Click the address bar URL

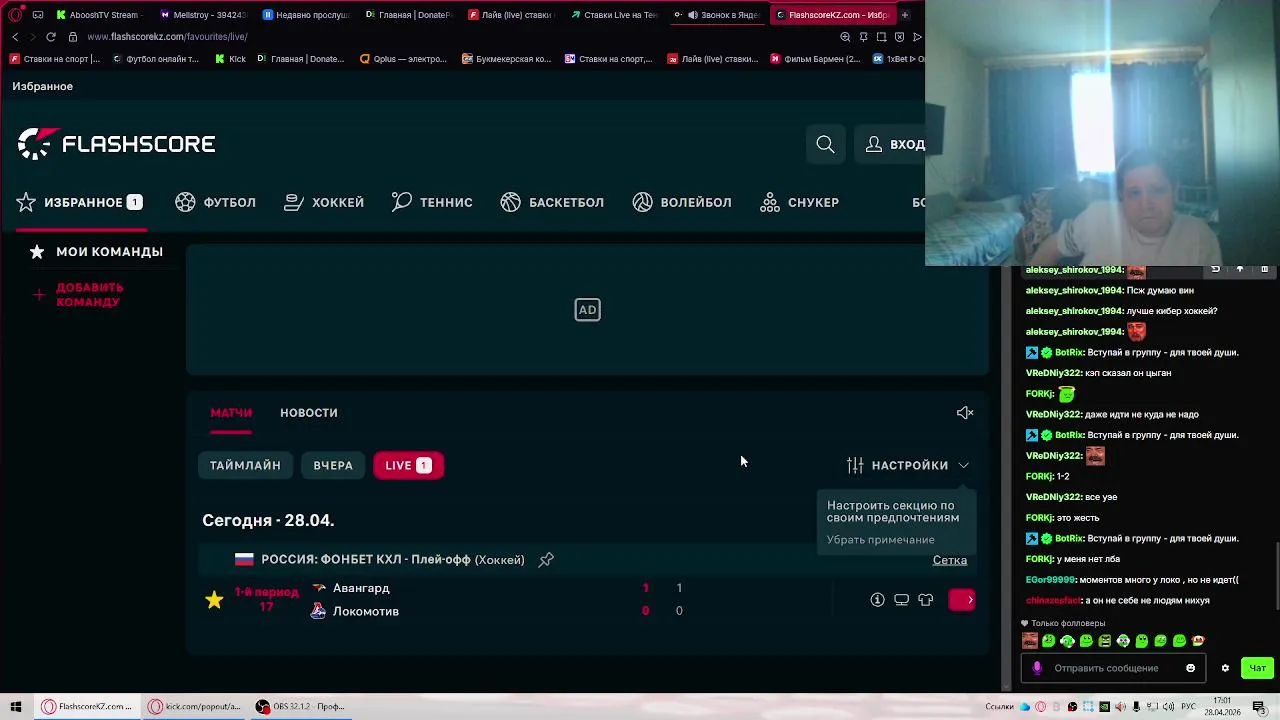pyautogui.click(x=167, y=37)
